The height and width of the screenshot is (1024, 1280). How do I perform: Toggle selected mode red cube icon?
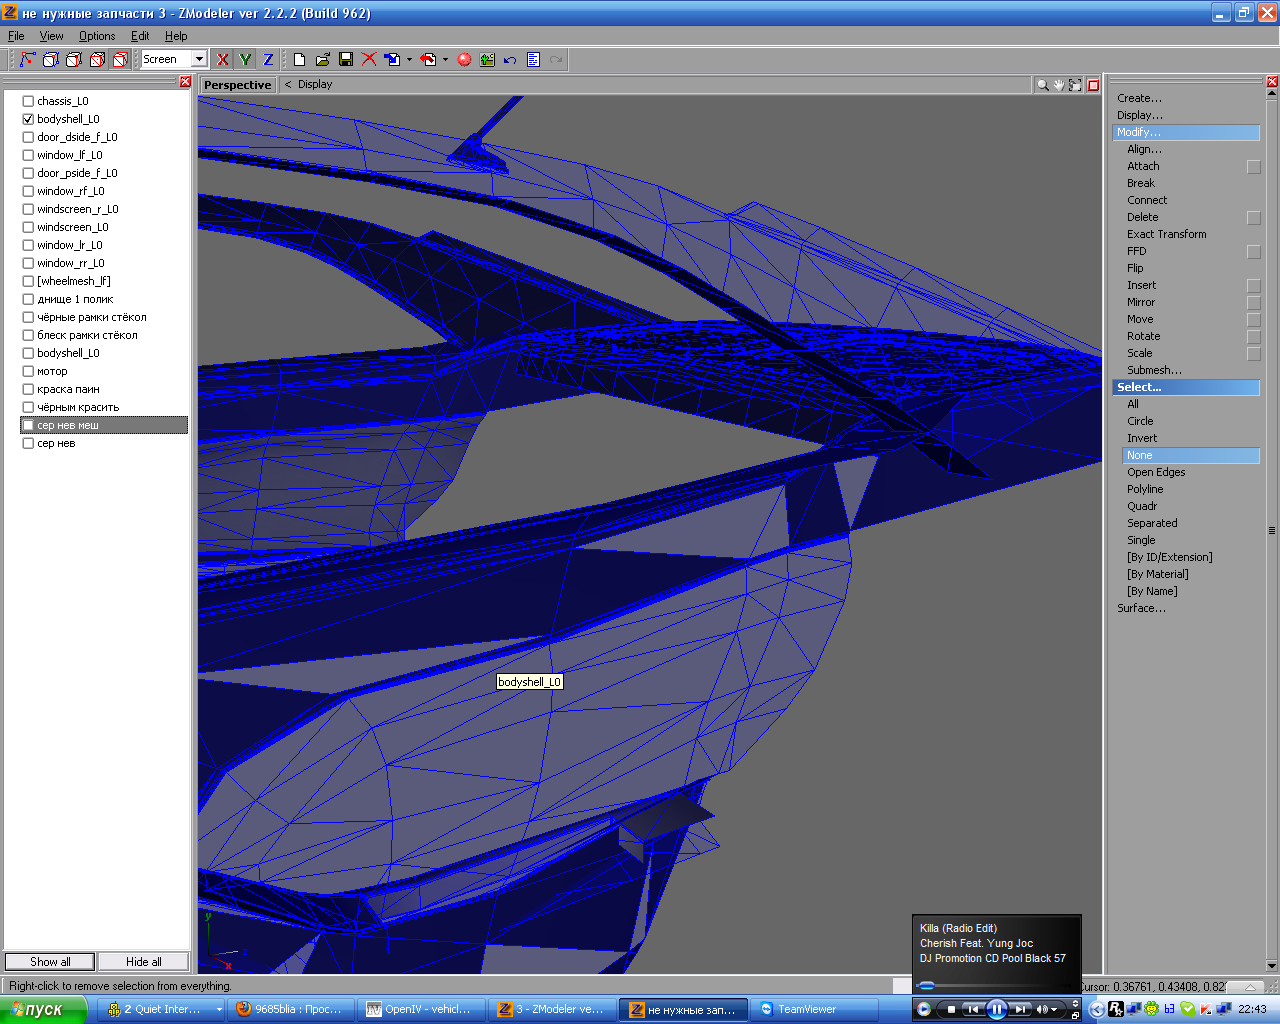tap(120, 60)
